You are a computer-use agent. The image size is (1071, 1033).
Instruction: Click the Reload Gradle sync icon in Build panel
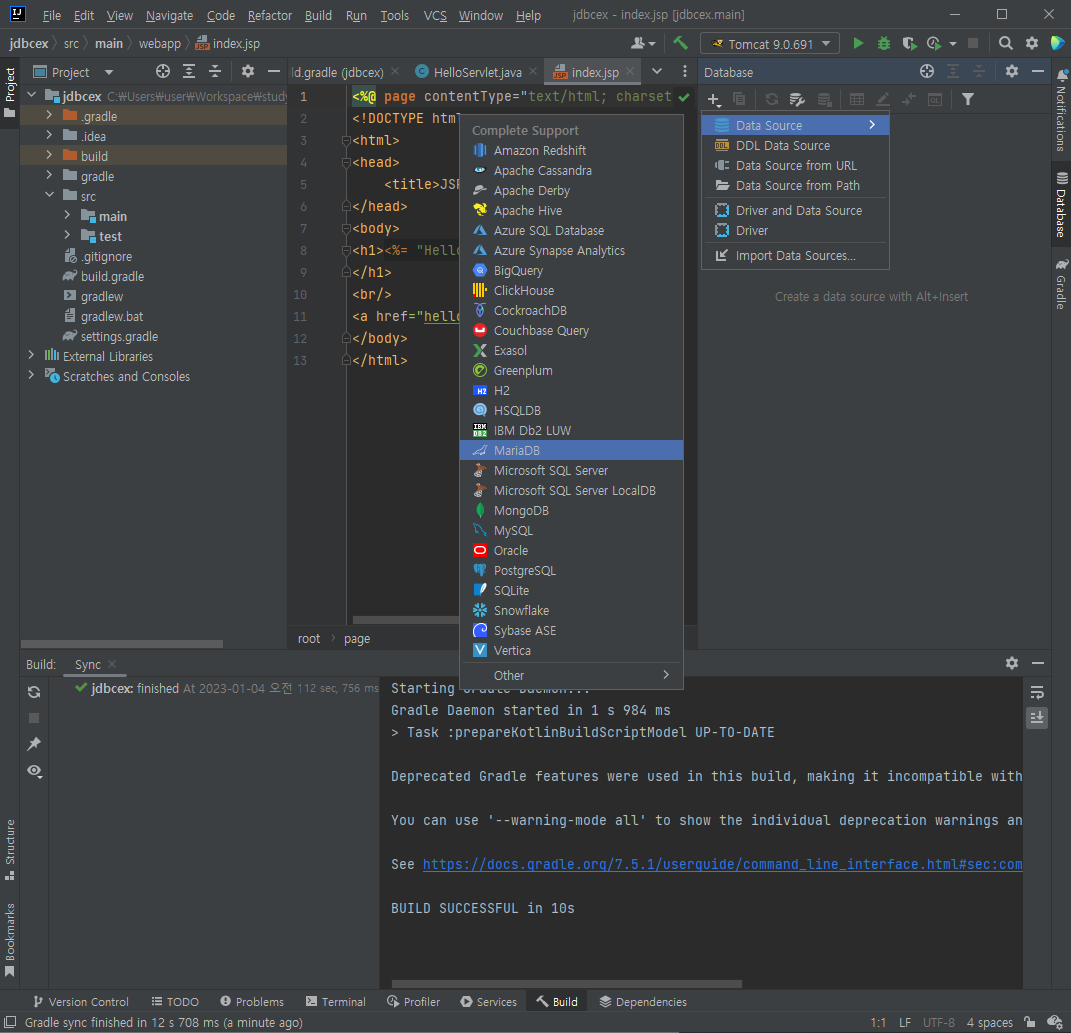click(34, 691)
